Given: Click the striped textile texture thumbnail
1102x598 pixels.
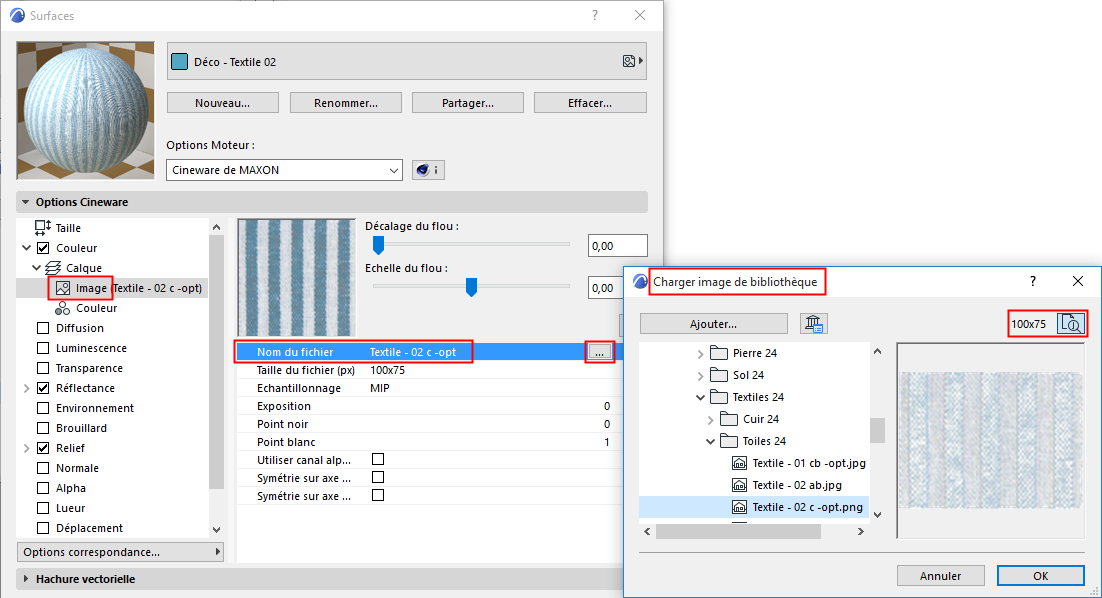Looking at the screenshot, I should coord(297,277).
